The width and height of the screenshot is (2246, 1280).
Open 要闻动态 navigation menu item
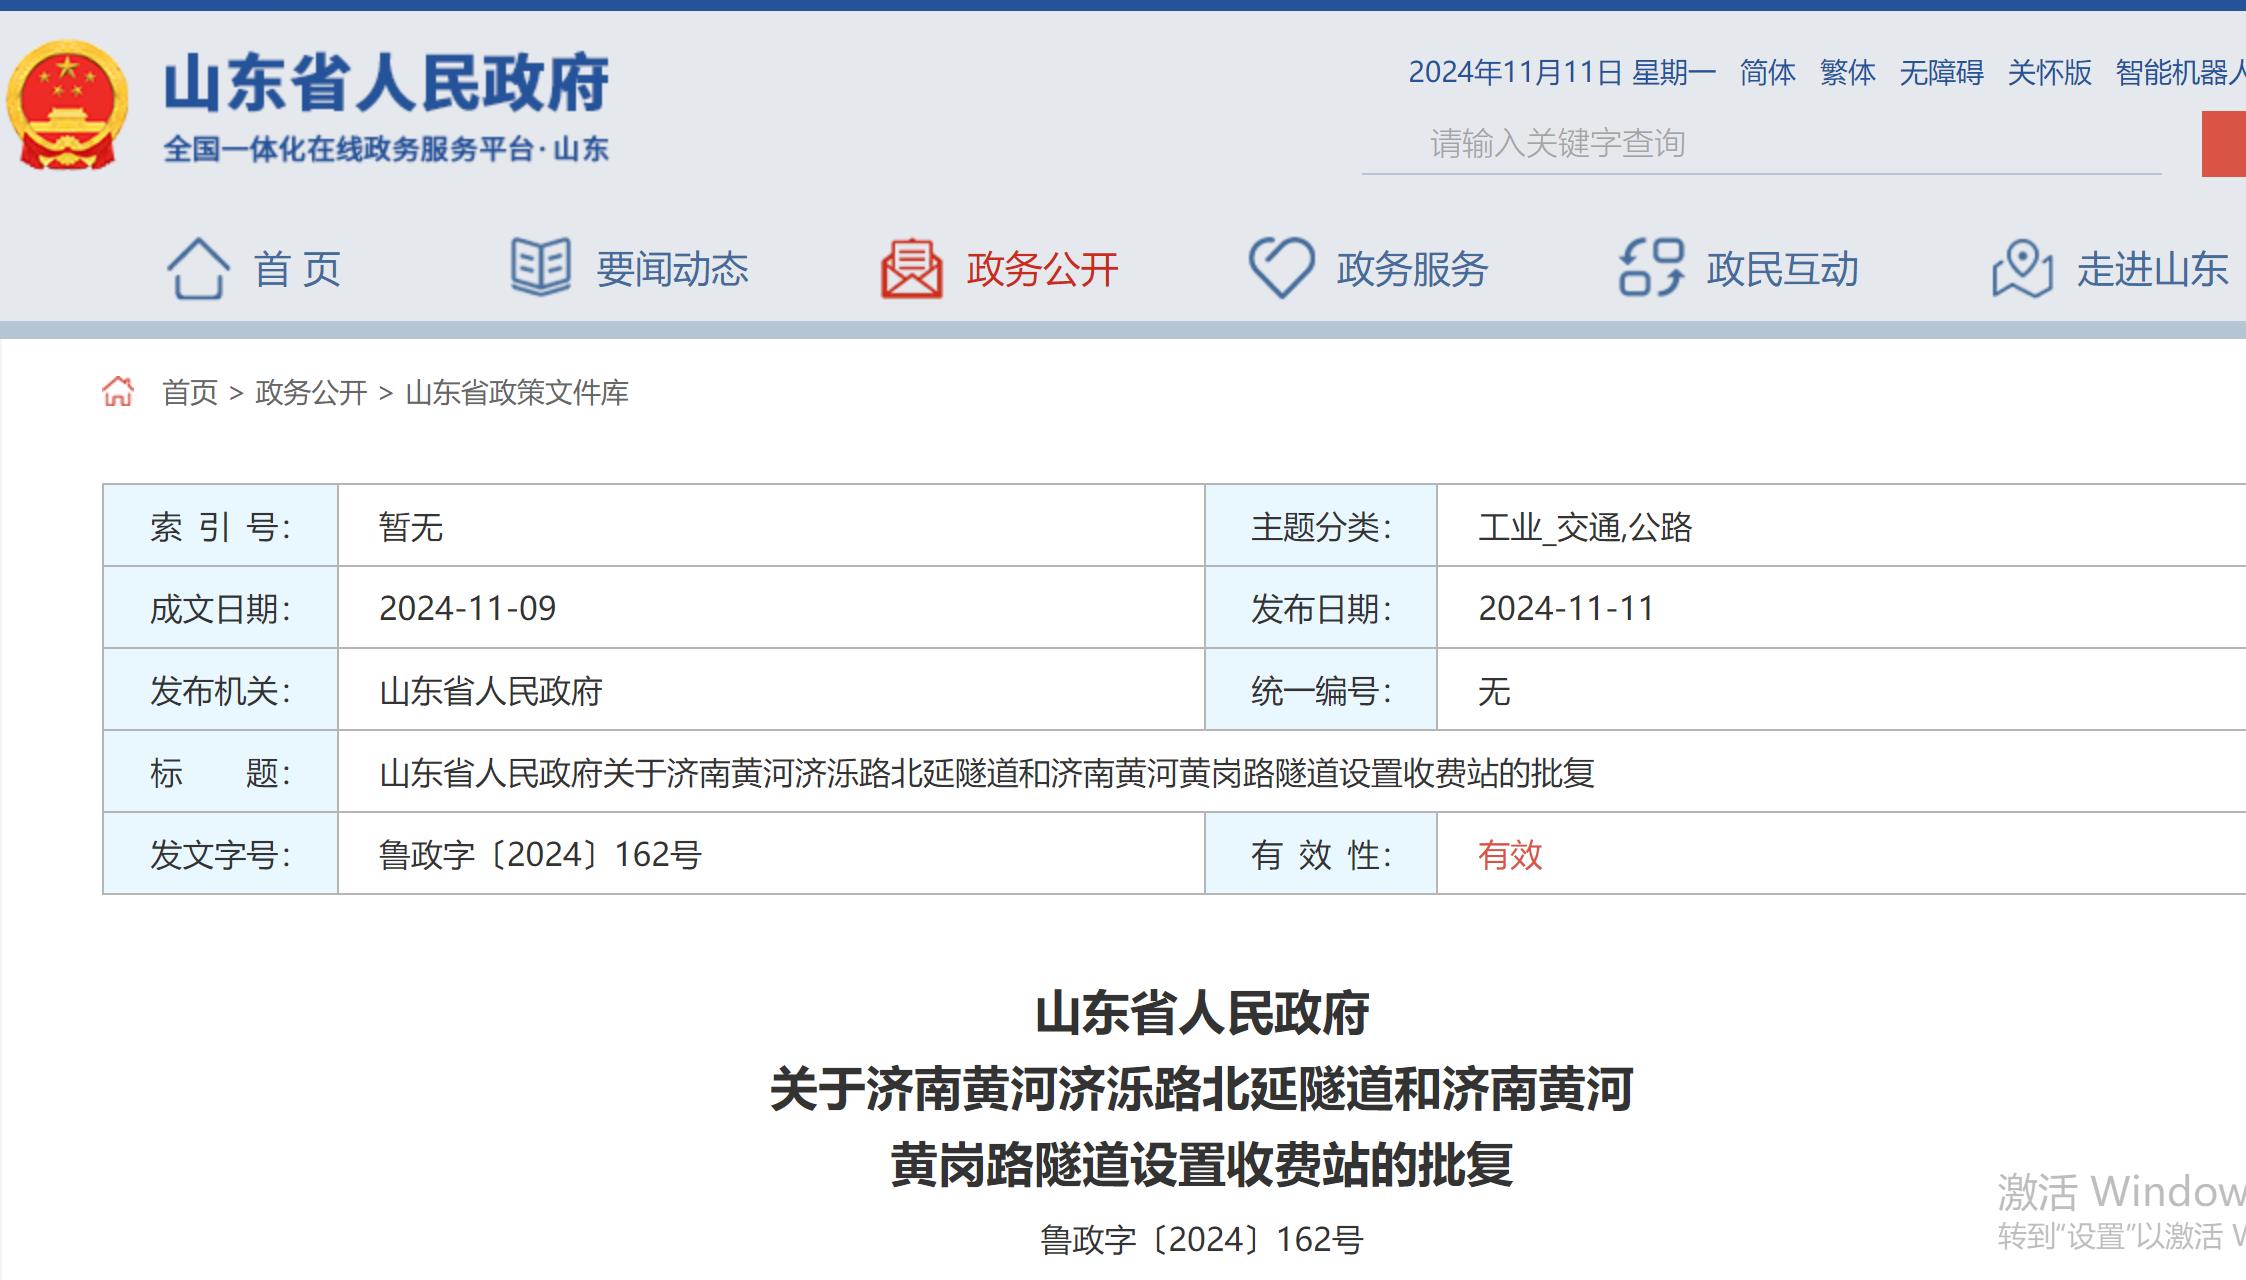tap(672, 269)
